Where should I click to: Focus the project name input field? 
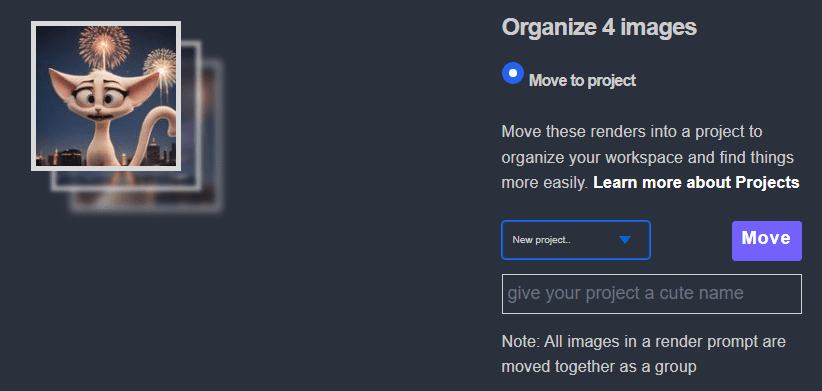pyautogui.click(x=652, y=294)
